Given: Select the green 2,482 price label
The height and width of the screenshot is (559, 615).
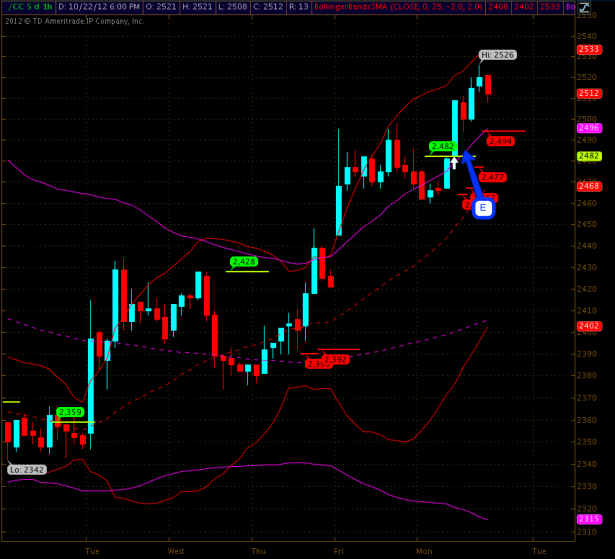Looking at the screenshot, I should coord(443,147).
